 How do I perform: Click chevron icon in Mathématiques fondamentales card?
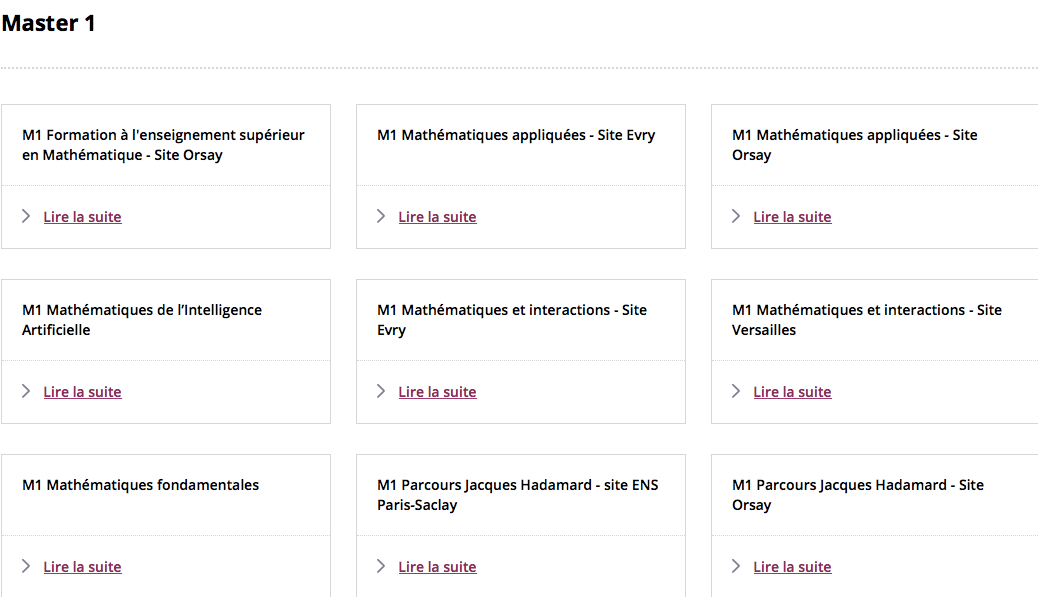click(26, 566)
